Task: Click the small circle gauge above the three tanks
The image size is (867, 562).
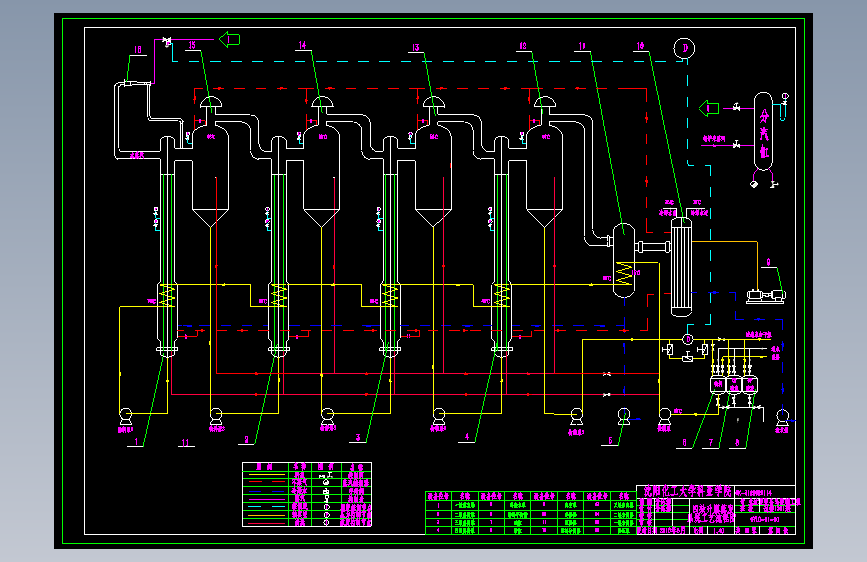Action: pyautogui.click(x=688, y=339)
